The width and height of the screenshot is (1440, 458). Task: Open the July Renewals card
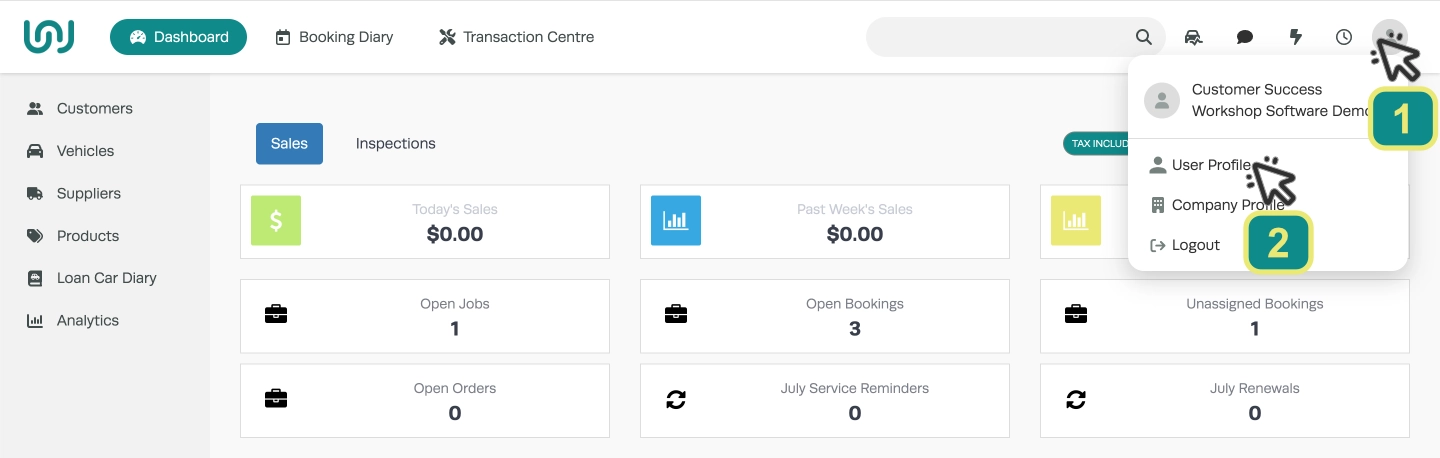(x=1225, y=401)
